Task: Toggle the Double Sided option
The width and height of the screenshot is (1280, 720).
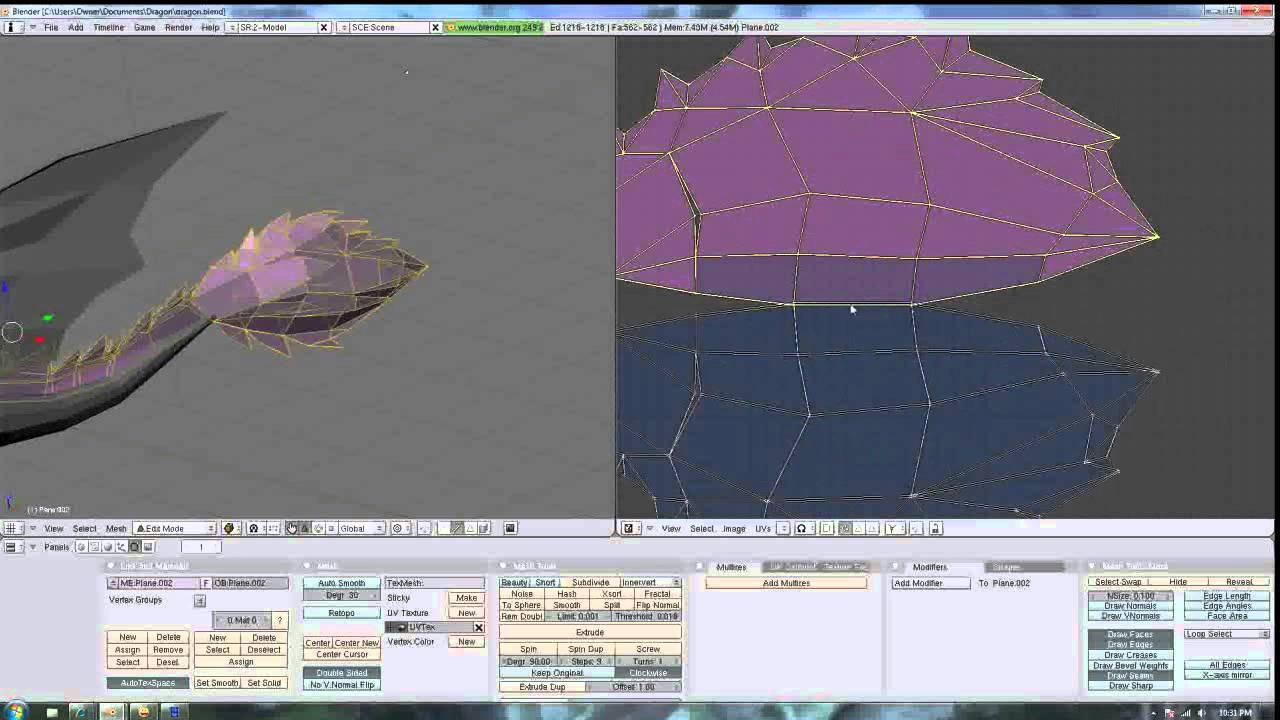Action: click(x=341, y=673)
